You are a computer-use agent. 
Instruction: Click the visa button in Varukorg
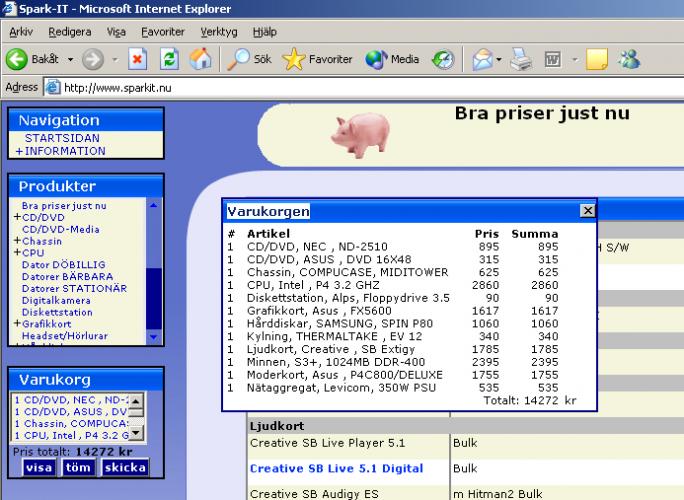[x=39, y=467]
